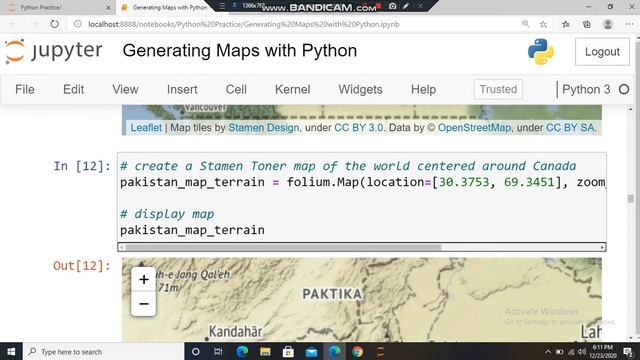Screen dimensions: 640x360
Task: Click inside the pakistan_map_terrain code cell
Action: click(362, 198)
